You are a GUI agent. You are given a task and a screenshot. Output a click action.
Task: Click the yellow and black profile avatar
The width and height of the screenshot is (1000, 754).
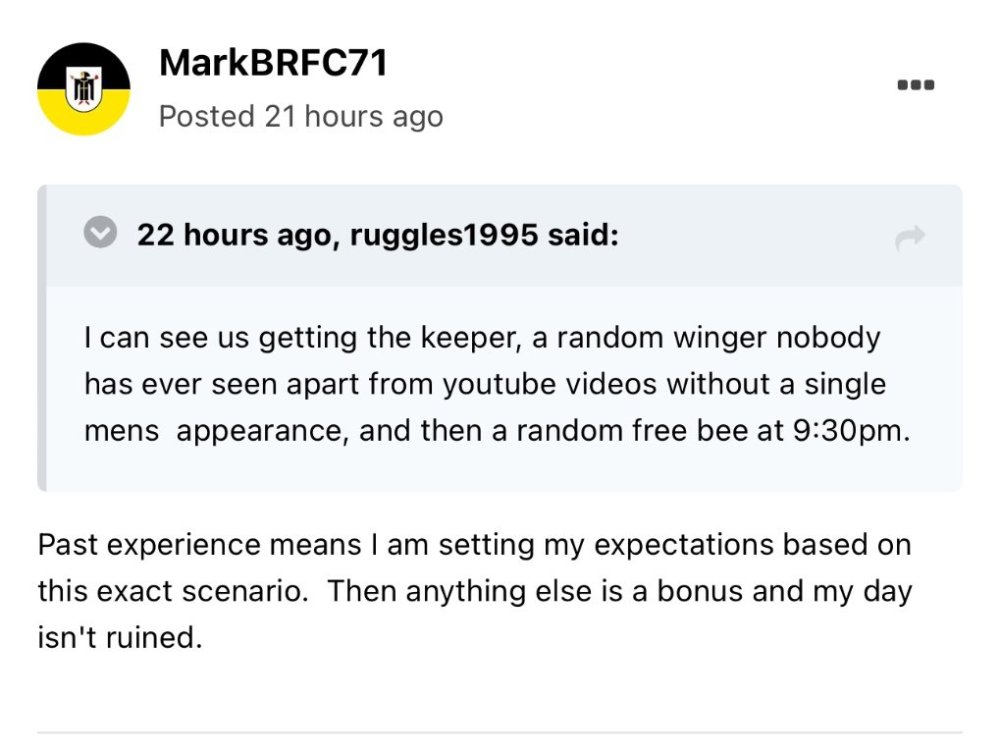coord(83,88)
